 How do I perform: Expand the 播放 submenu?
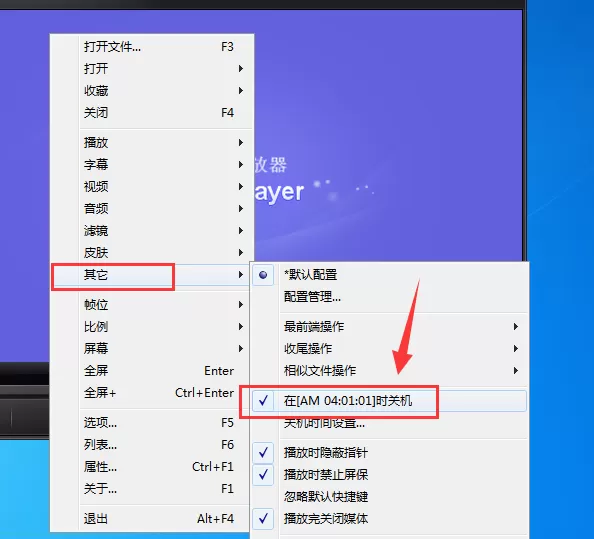point(152,142)
